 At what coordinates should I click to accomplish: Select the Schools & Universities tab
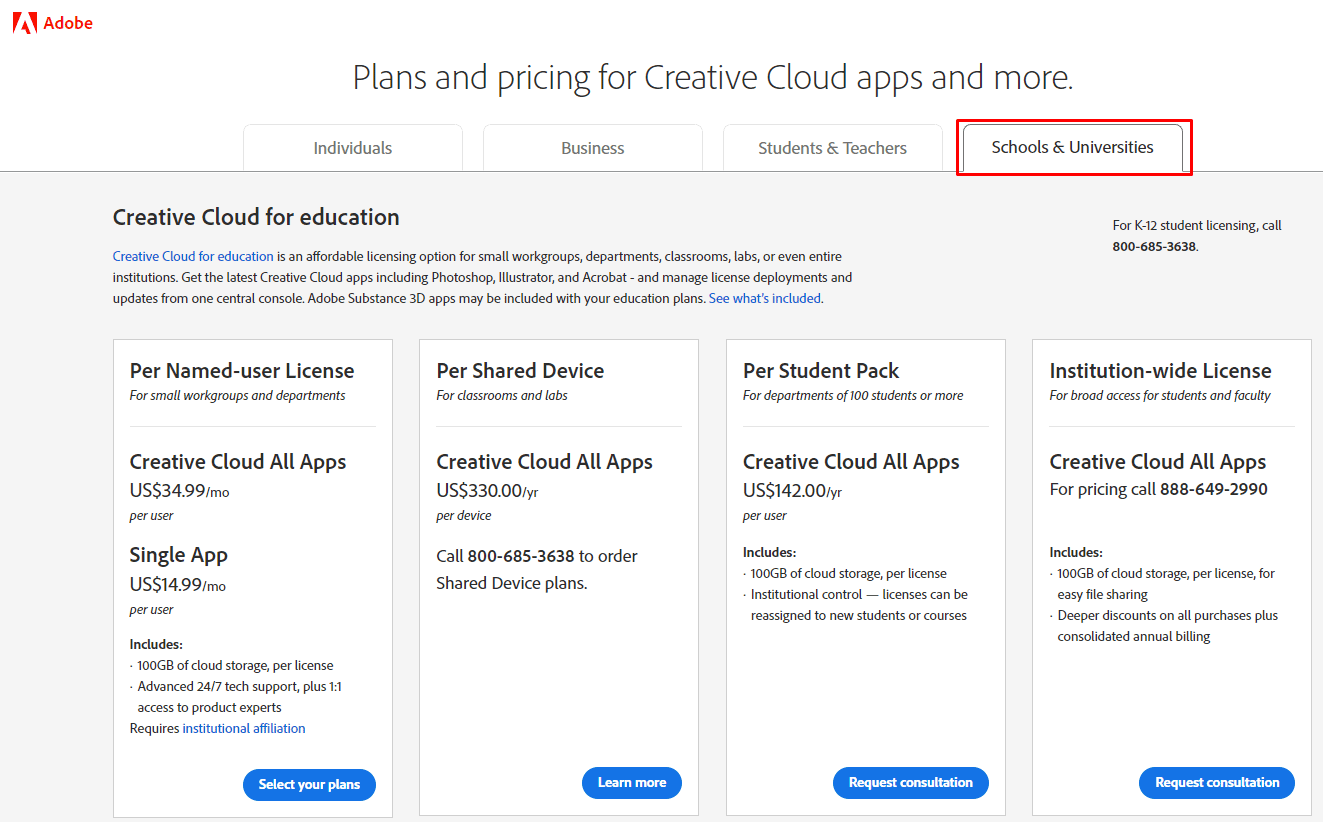1073,147
